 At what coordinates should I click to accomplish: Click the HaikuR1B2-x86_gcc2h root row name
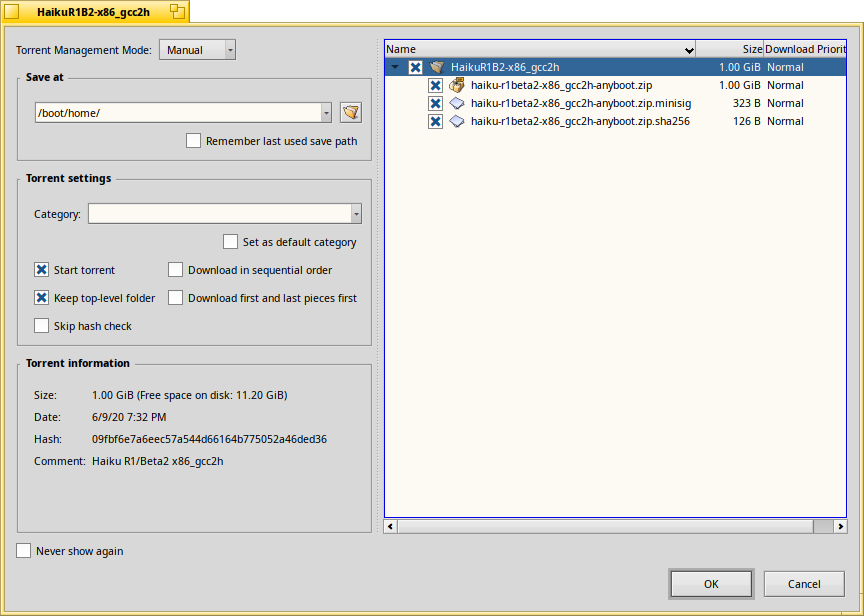coord(505,67)
